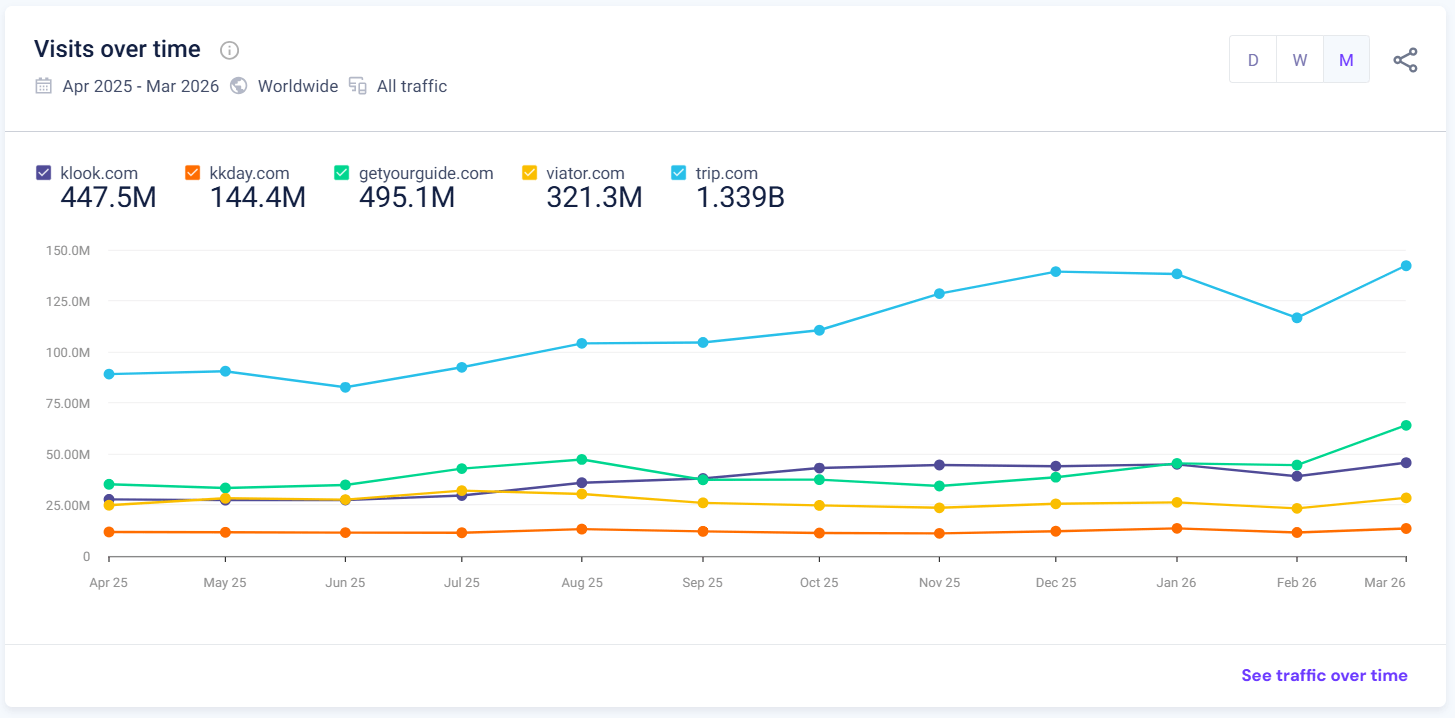
Task: Open the share icon menu
Action: tap(1405, 60)
